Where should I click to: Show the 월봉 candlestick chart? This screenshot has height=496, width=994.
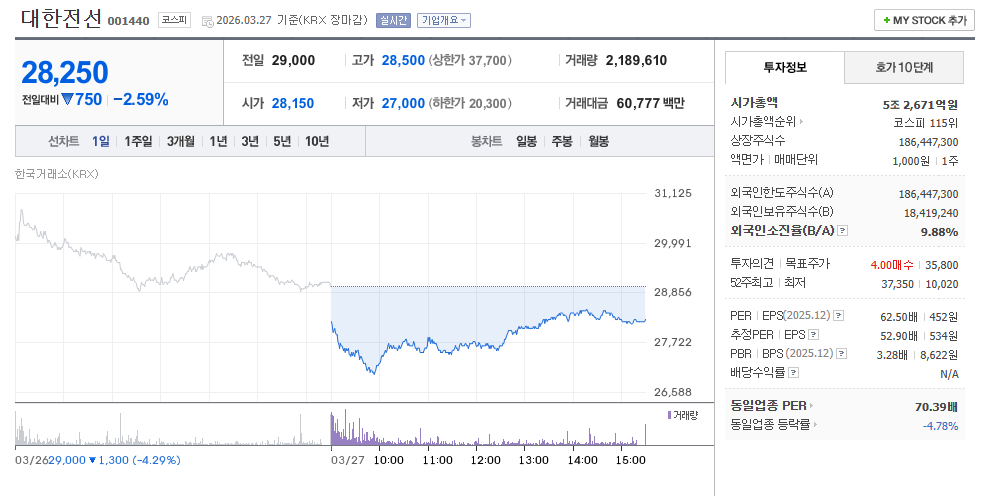click(x=598, y=141)
